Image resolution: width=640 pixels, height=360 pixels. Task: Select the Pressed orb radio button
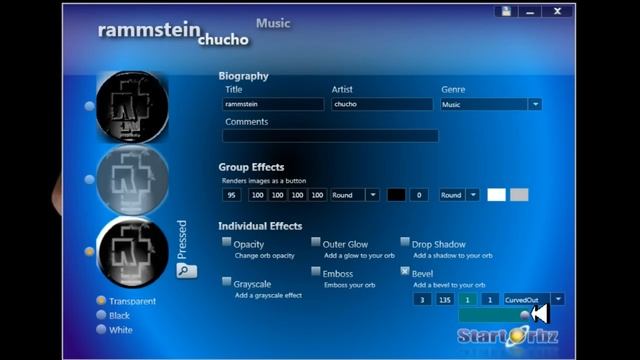[89, 251]
